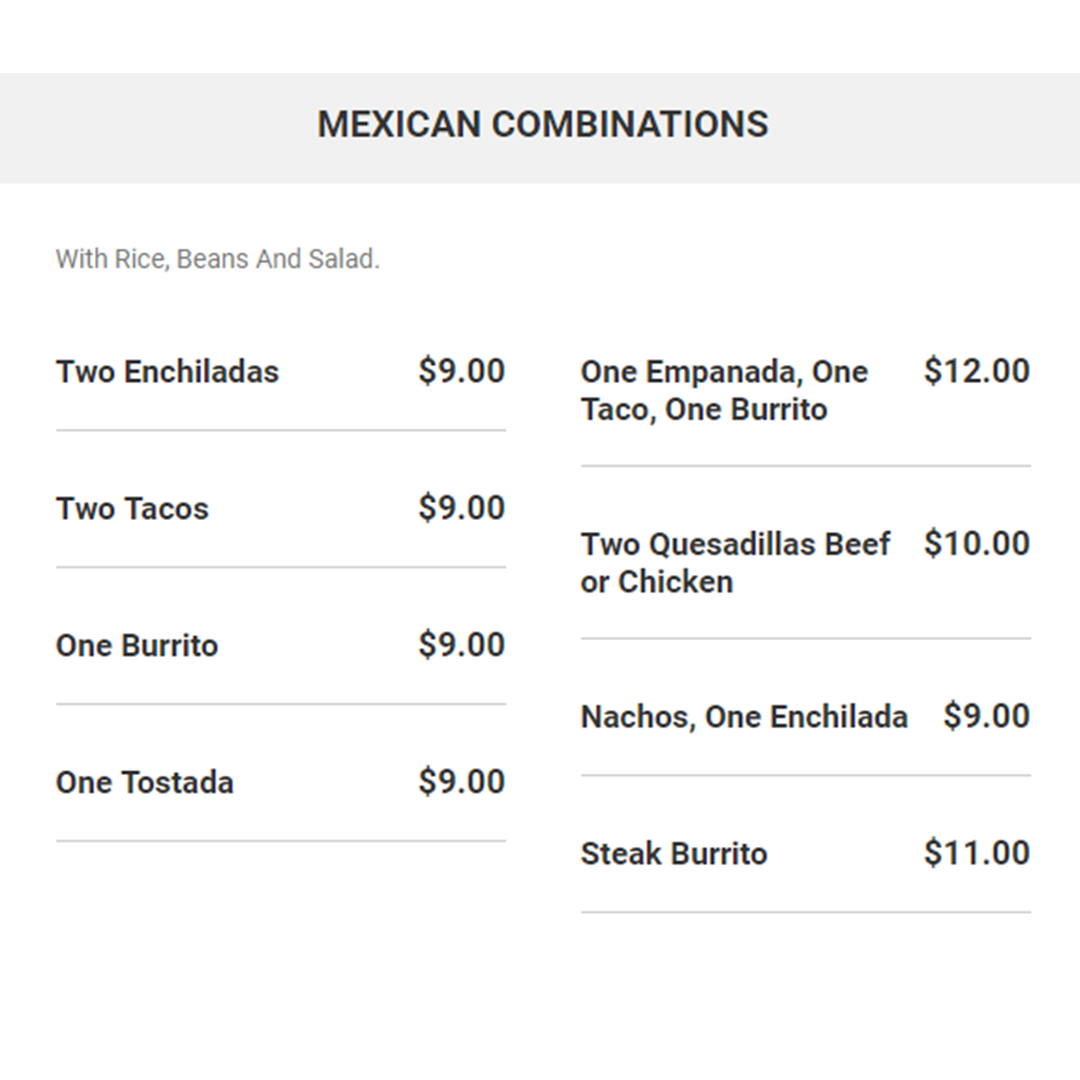The height and width of the screenshot is (1080, 1080).
Task: Choose the One Burrito combination
Action: (x=137, y=646)
